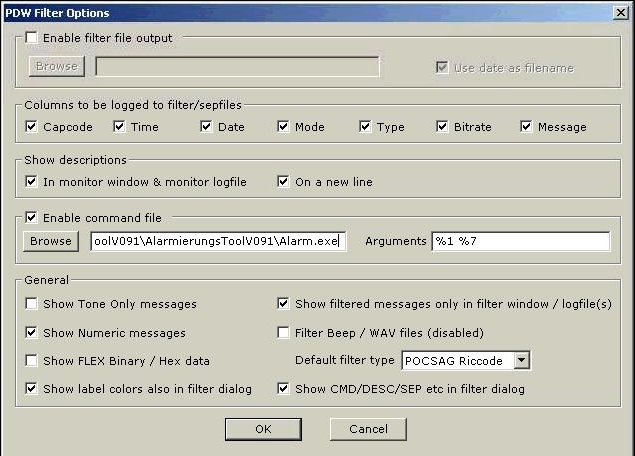Enable Show Tone Only messages

(x=32, y=304)
